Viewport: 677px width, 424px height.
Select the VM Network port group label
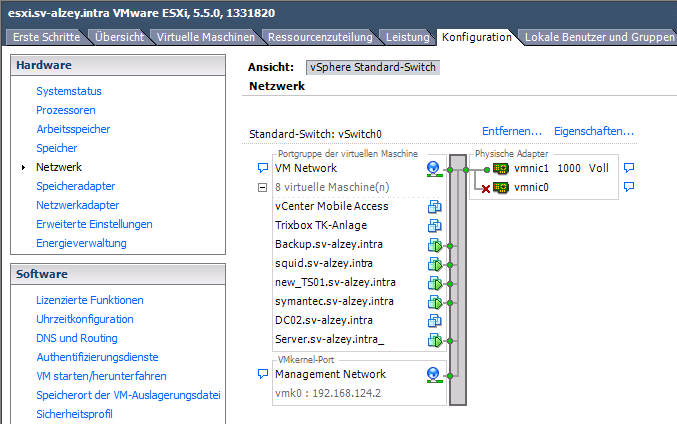306,168
